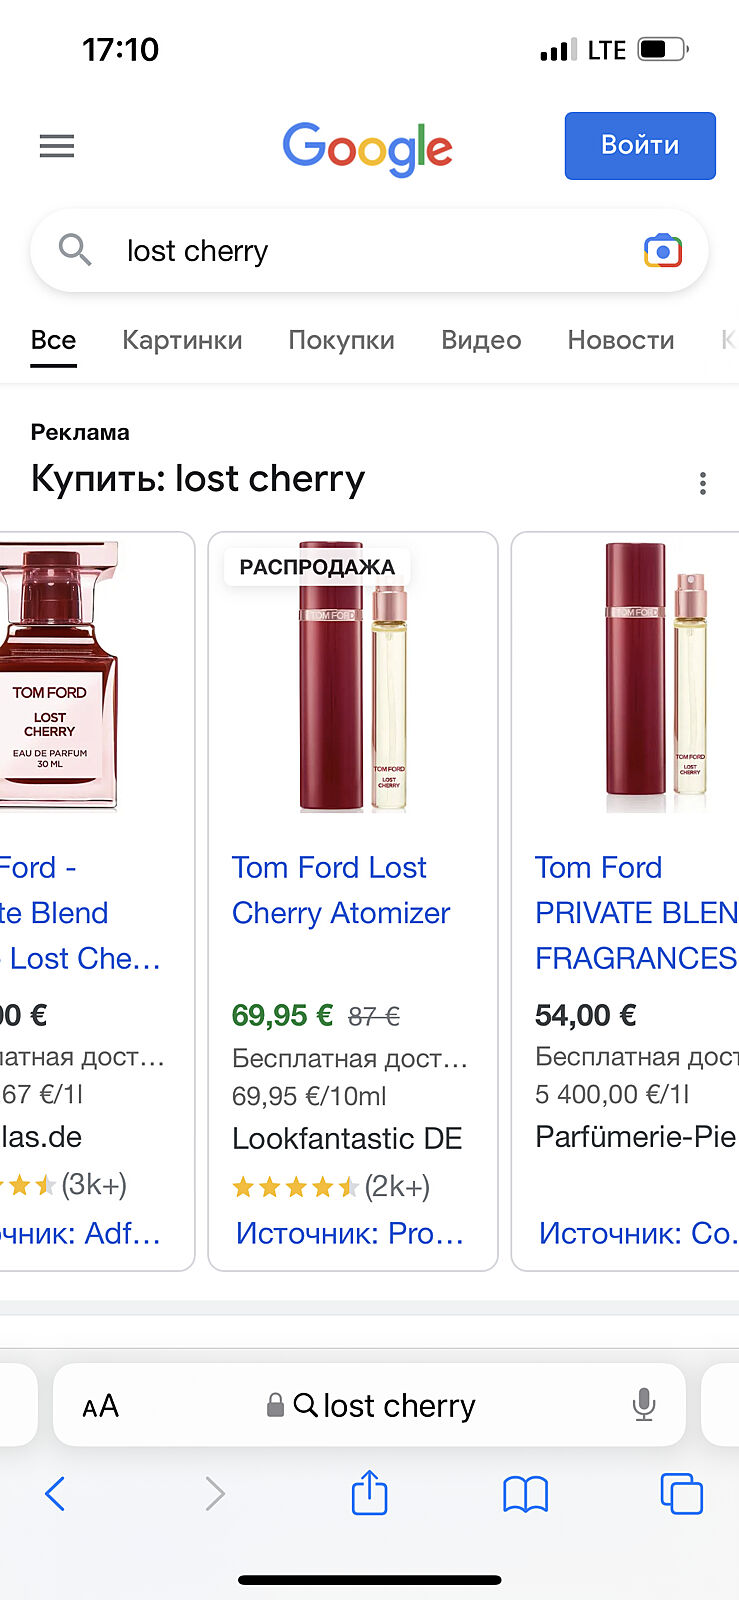Open the Видео results tab
This screenshot has height=1600, width=739.
click(481, 340)
